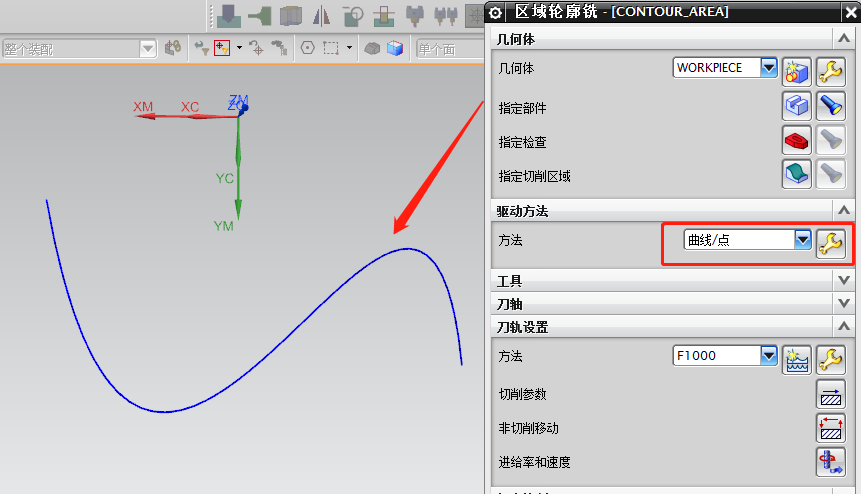Open non-cutting moves (非切削移动) icon
Screen dimensions: 861x494
tap(831, 428)
